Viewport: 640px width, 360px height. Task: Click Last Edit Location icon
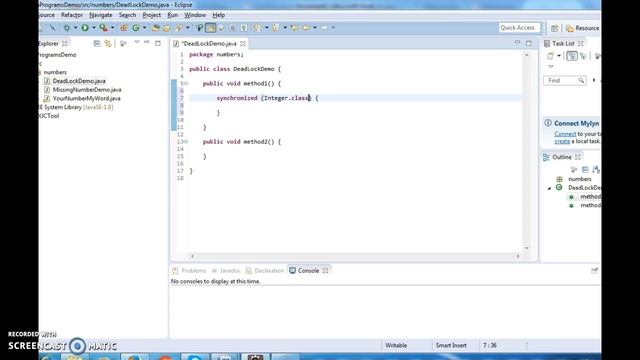[294, 28]
